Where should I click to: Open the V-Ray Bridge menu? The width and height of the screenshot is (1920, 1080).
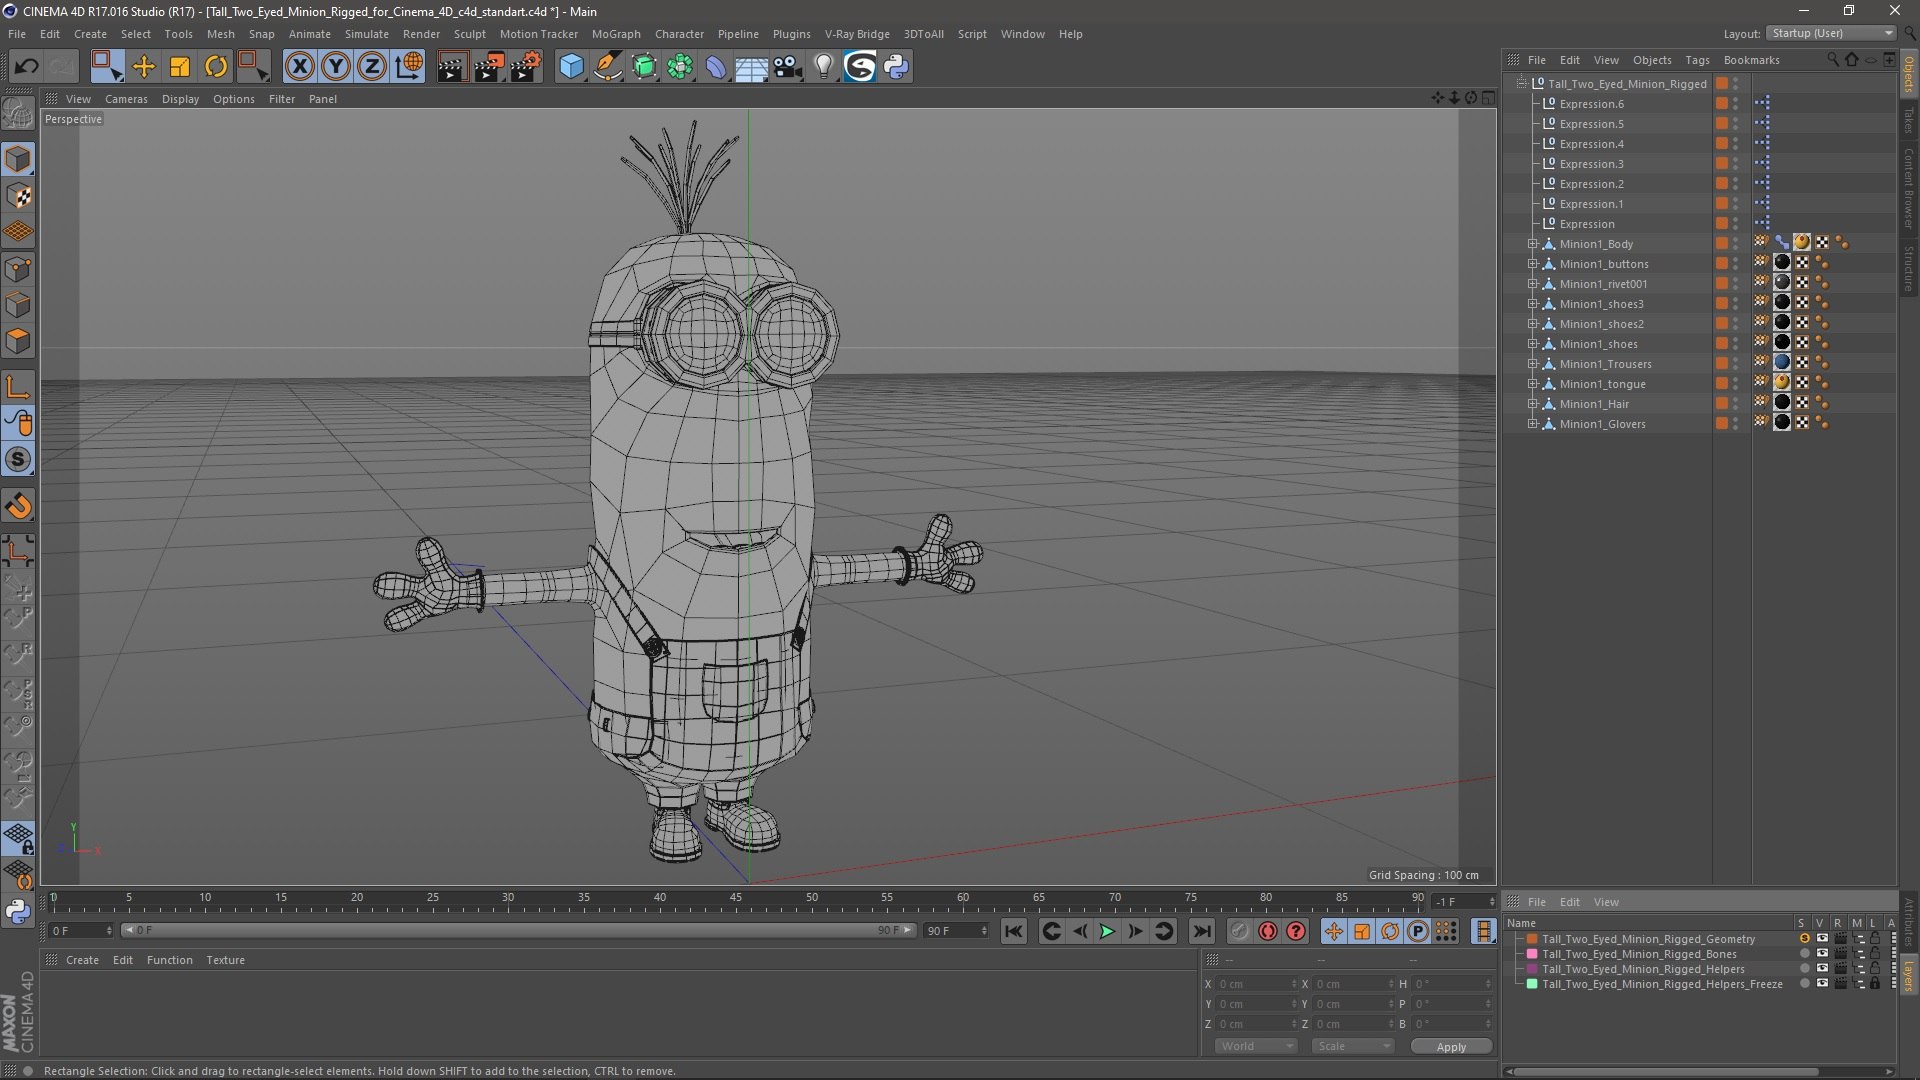[x=857, y=34]
